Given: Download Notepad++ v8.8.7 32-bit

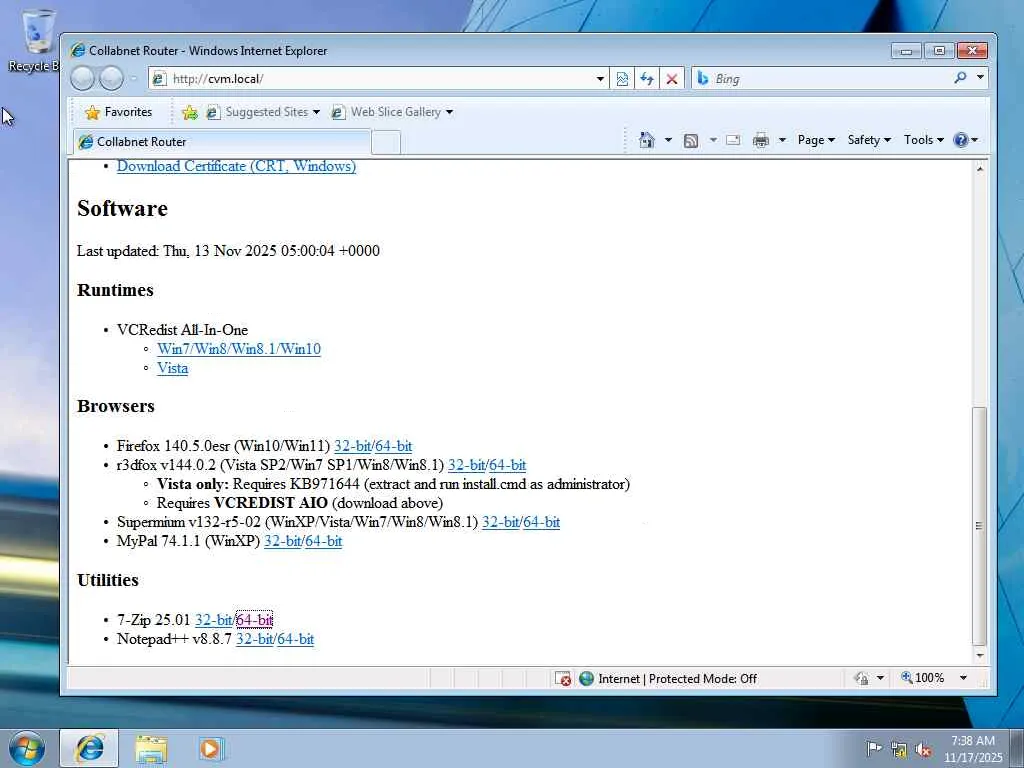Looking at the screenshot, I should pos(255,639).
